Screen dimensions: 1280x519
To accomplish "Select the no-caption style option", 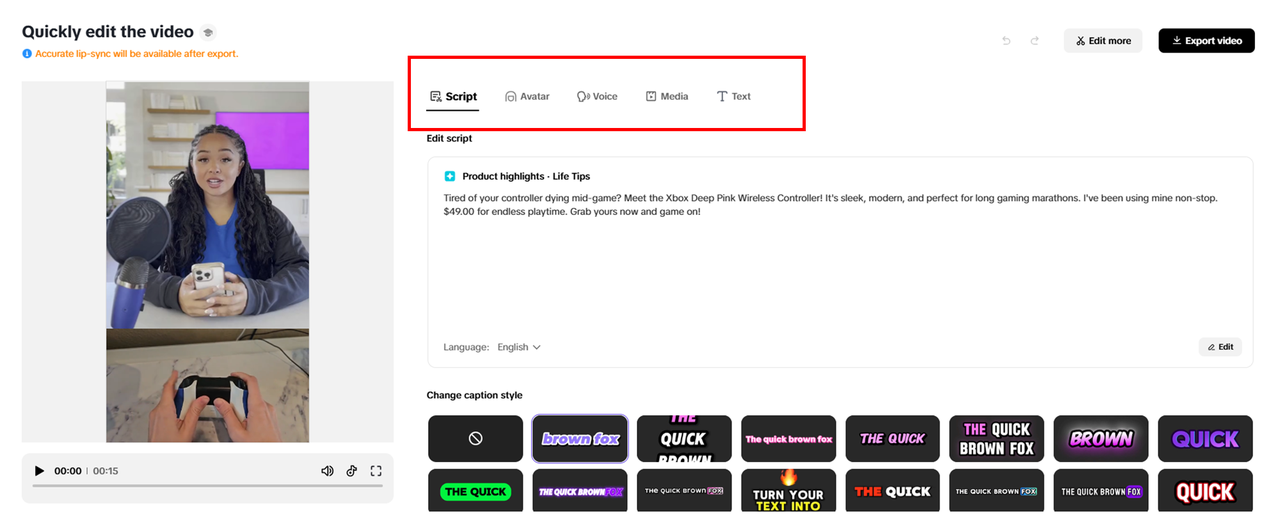I will pyautogui.click(x=475, y=438).
